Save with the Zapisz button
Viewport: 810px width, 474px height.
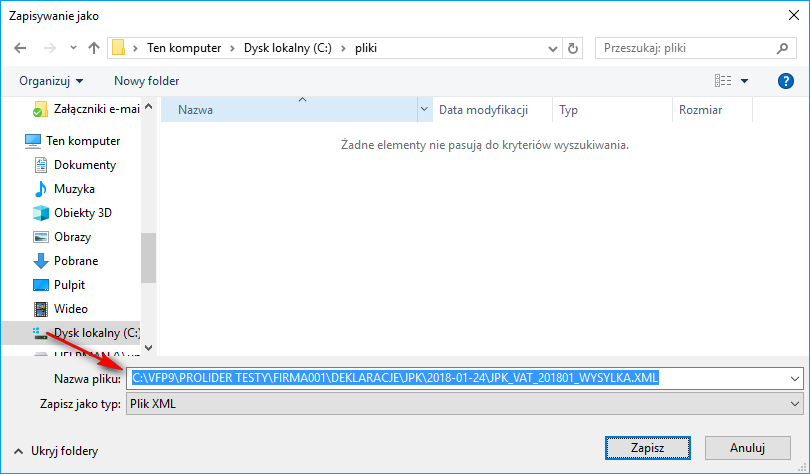(x=647, y=448)
